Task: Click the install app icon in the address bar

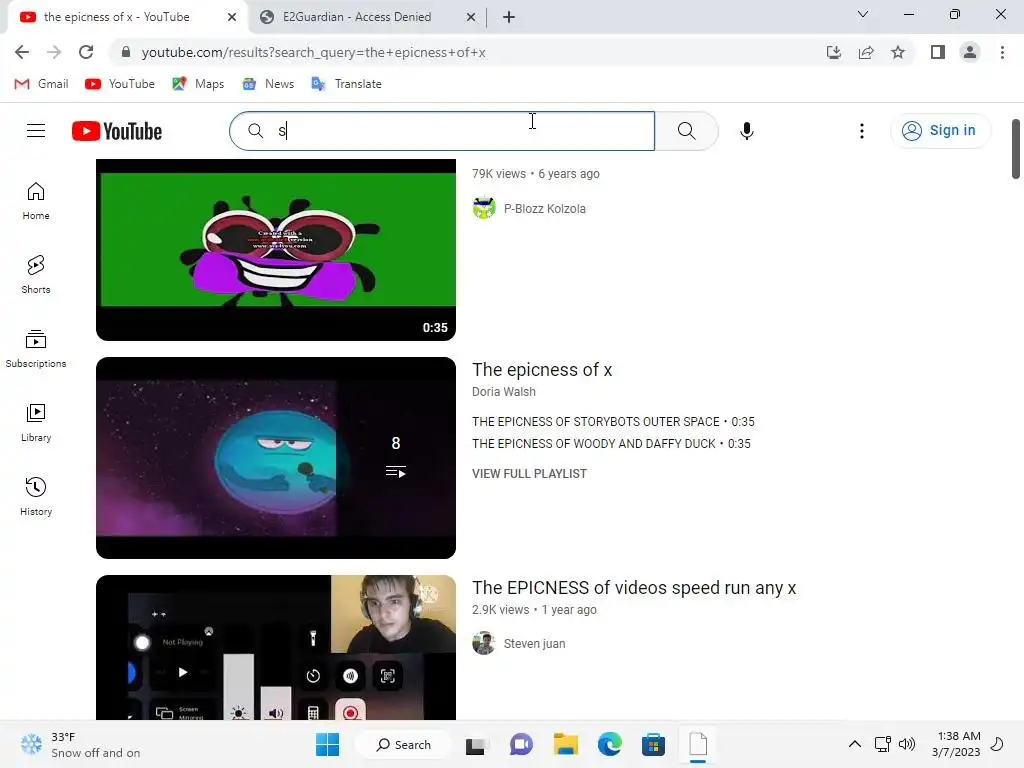Action: [833, 52]
